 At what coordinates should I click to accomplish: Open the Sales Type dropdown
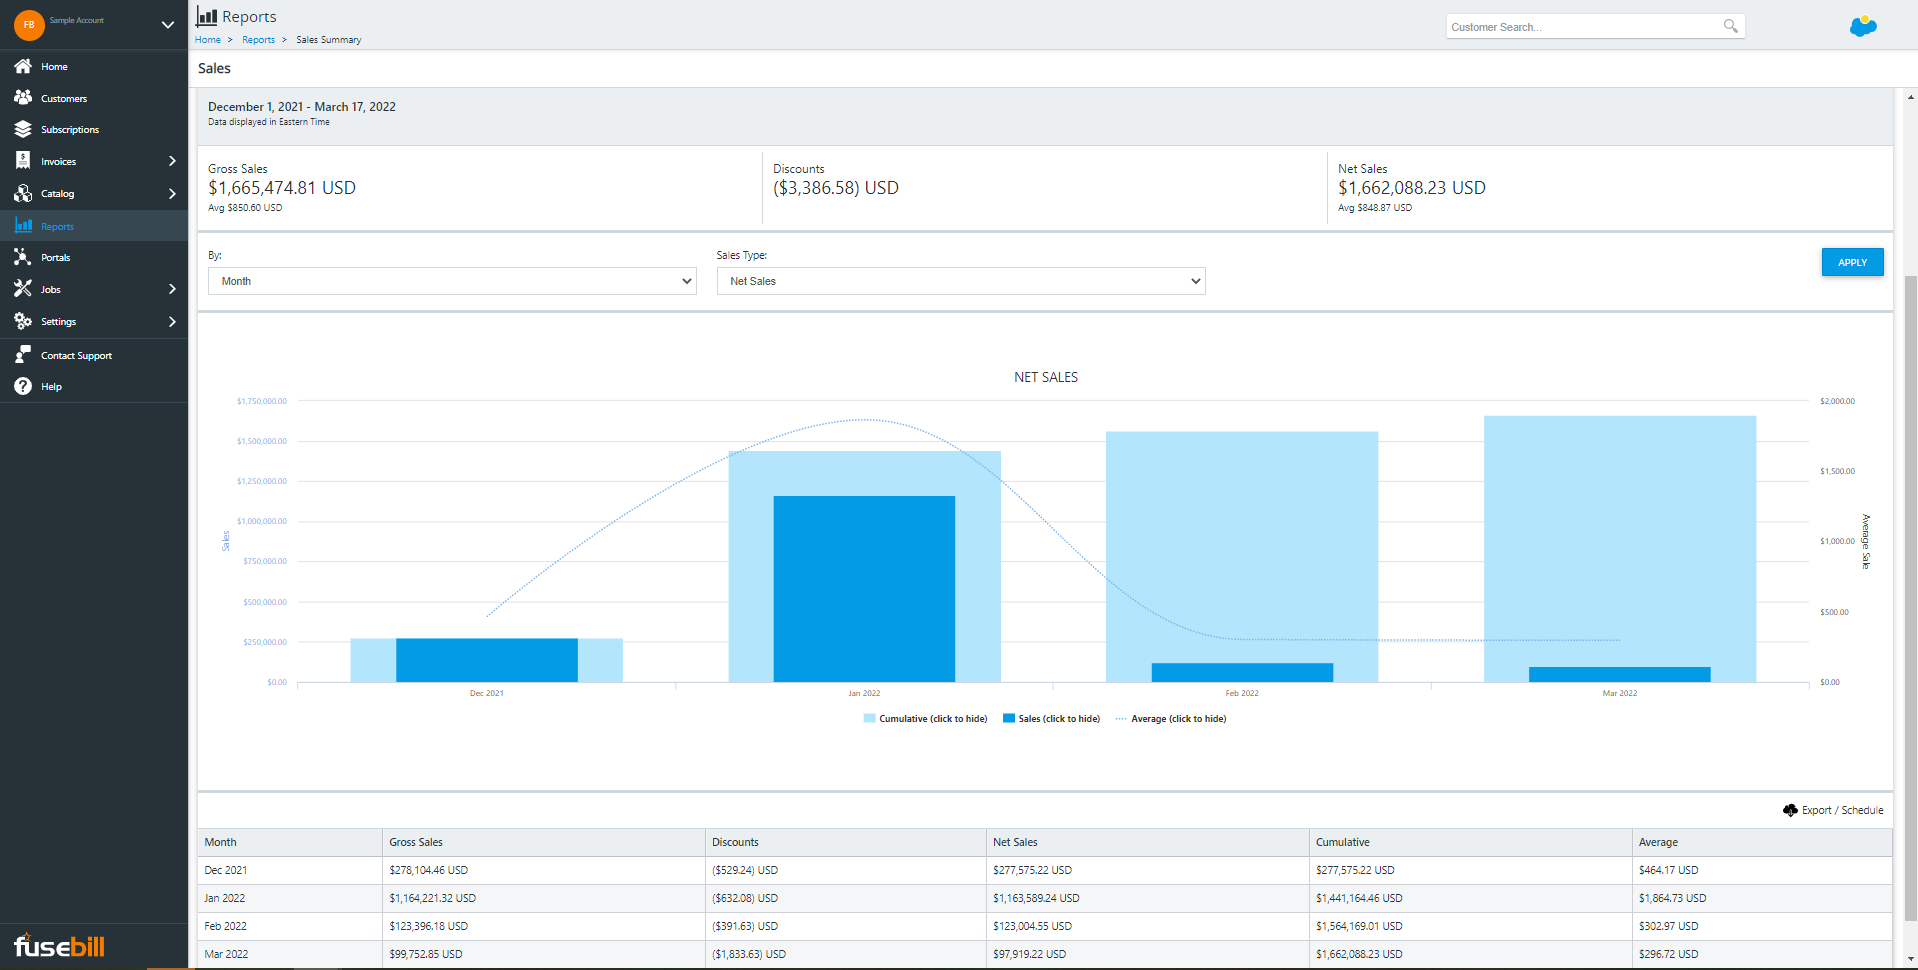click(x=961, y=281)
